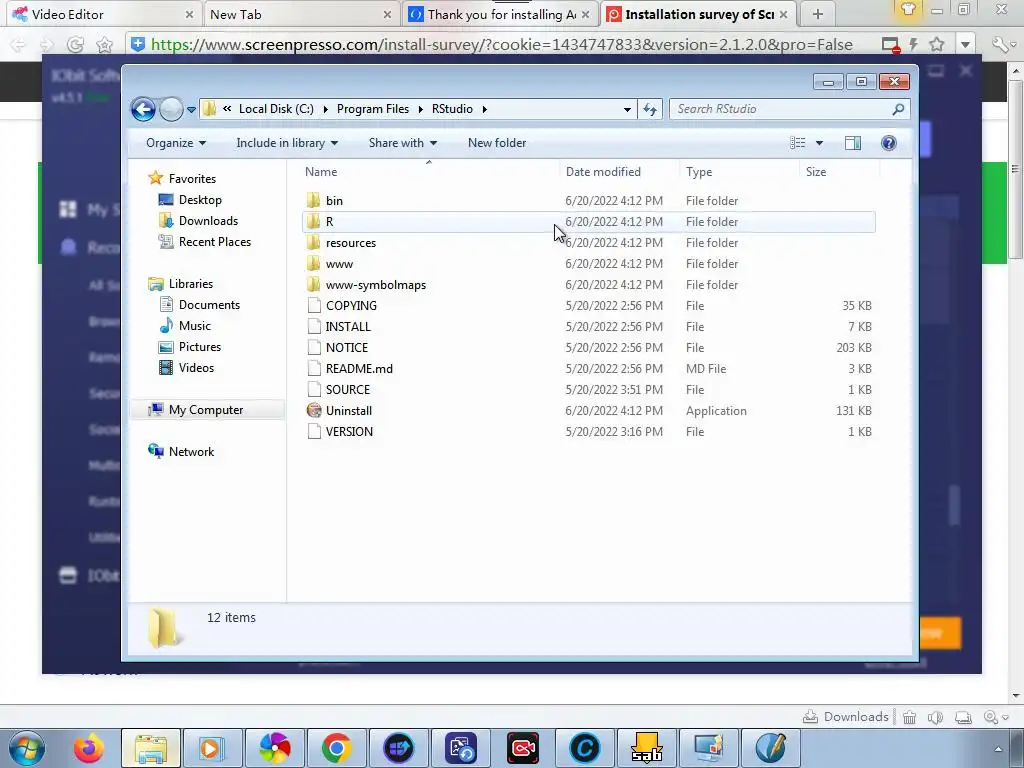
Task: Click the search magnifier icon
Action: coord(898,109)
